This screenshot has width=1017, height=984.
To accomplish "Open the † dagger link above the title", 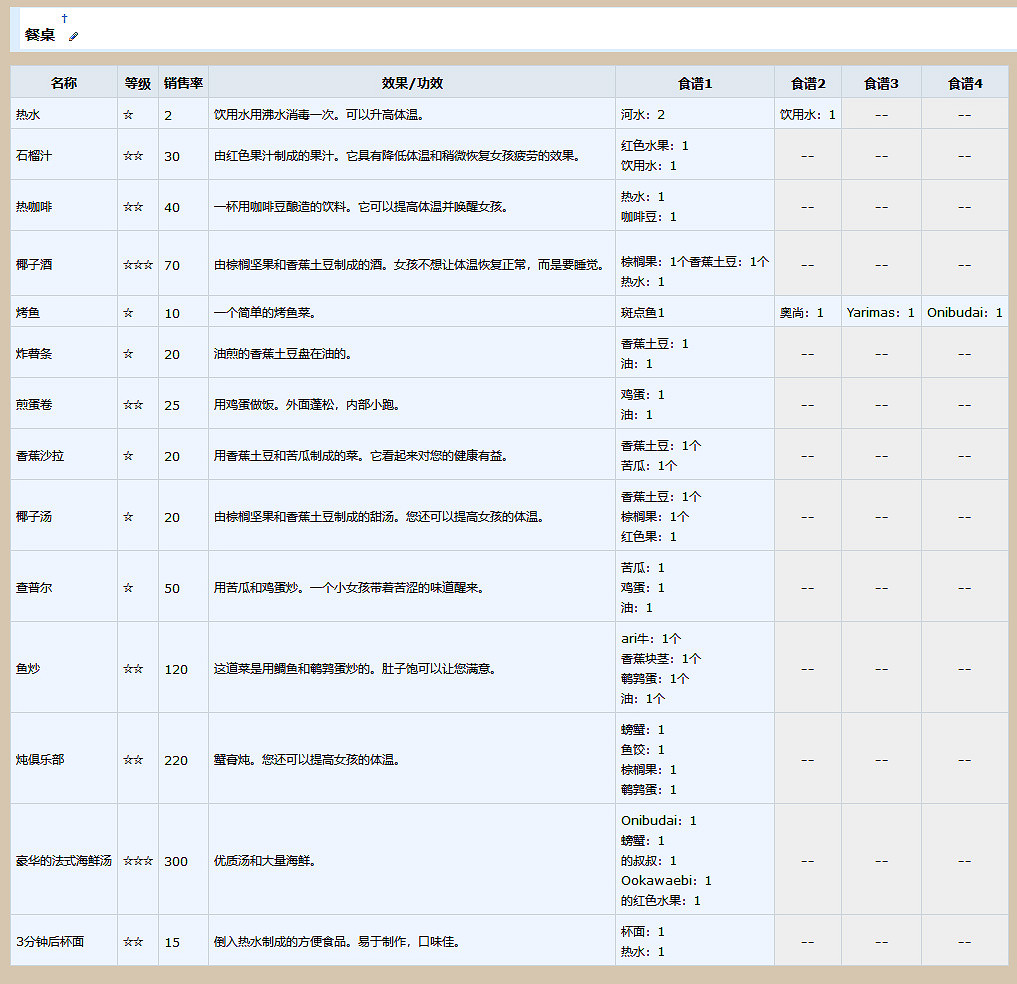I will point(64,16).
